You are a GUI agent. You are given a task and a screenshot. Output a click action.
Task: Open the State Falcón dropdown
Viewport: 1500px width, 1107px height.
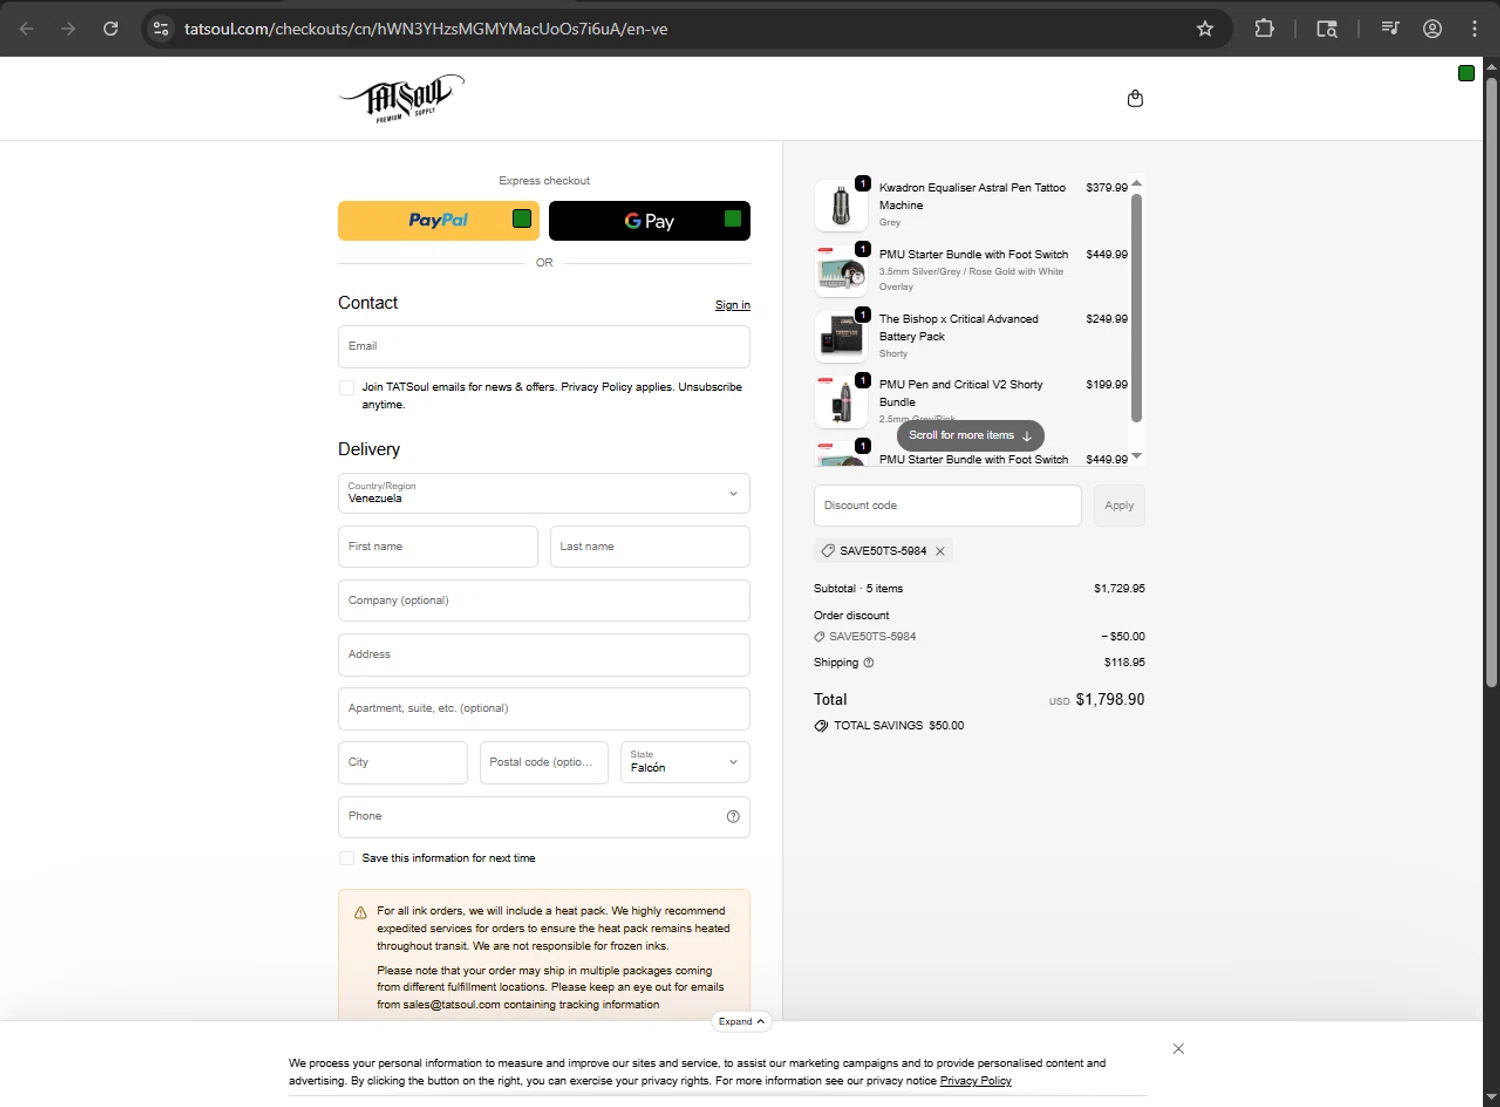[685, 763]
